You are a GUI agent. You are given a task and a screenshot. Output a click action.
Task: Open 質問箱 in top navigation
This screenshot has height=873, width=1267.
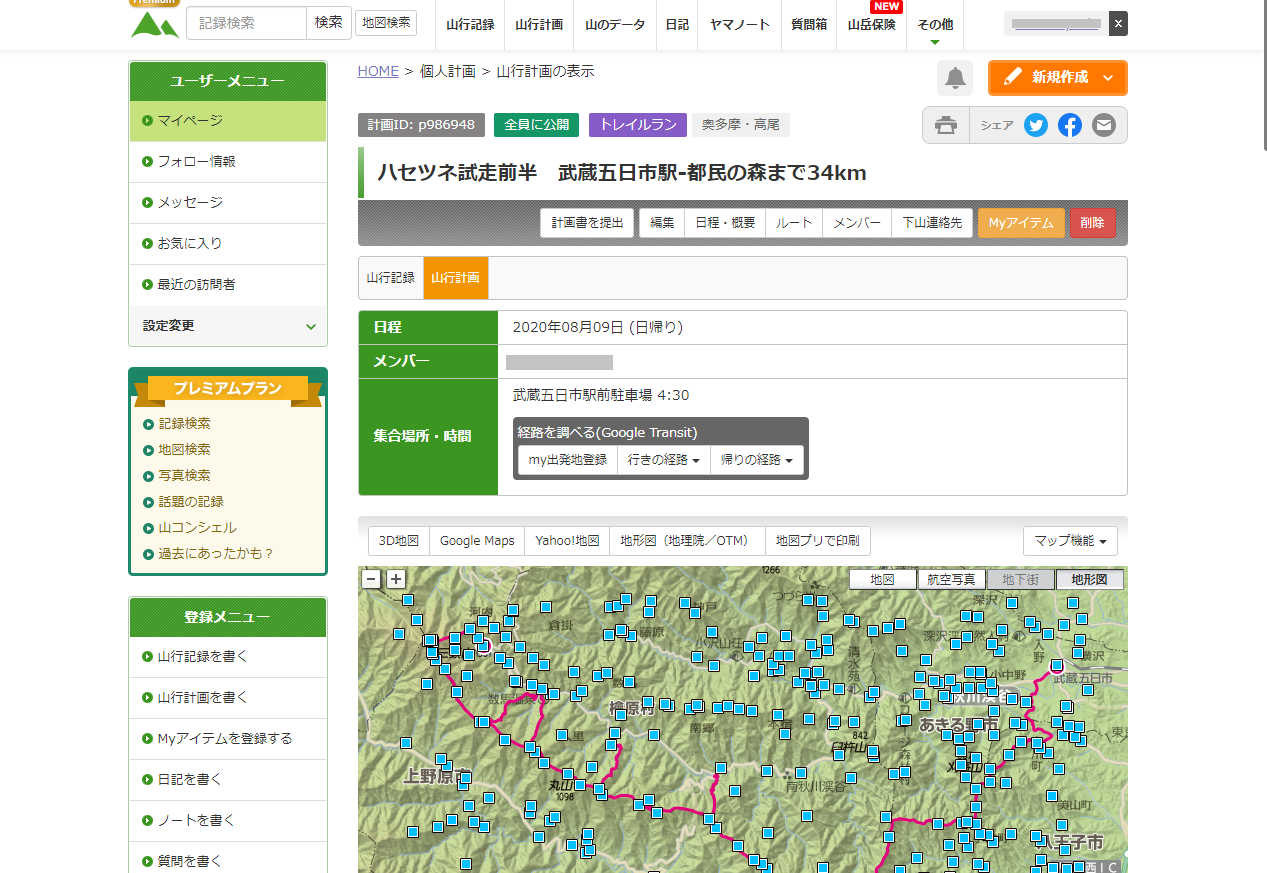pyautogui.click(x=809, y=24)
